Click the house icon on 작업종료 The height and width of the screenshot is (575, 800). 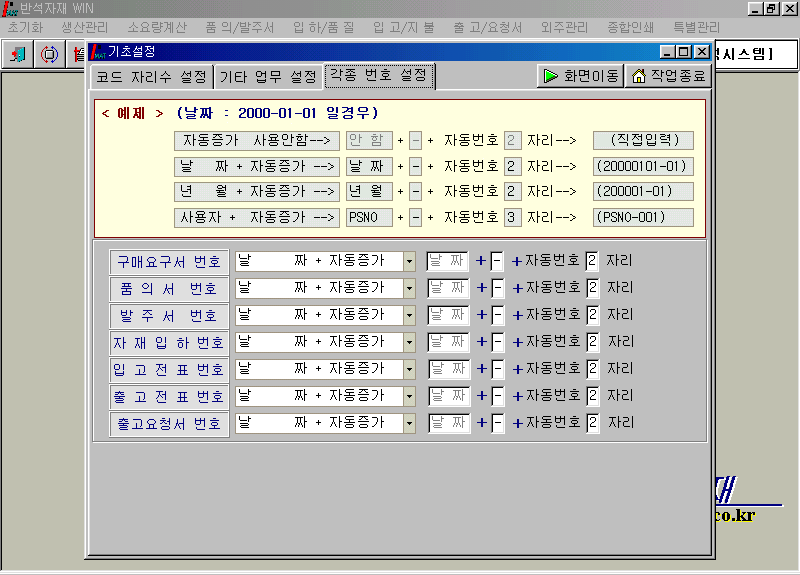[638, 76]
